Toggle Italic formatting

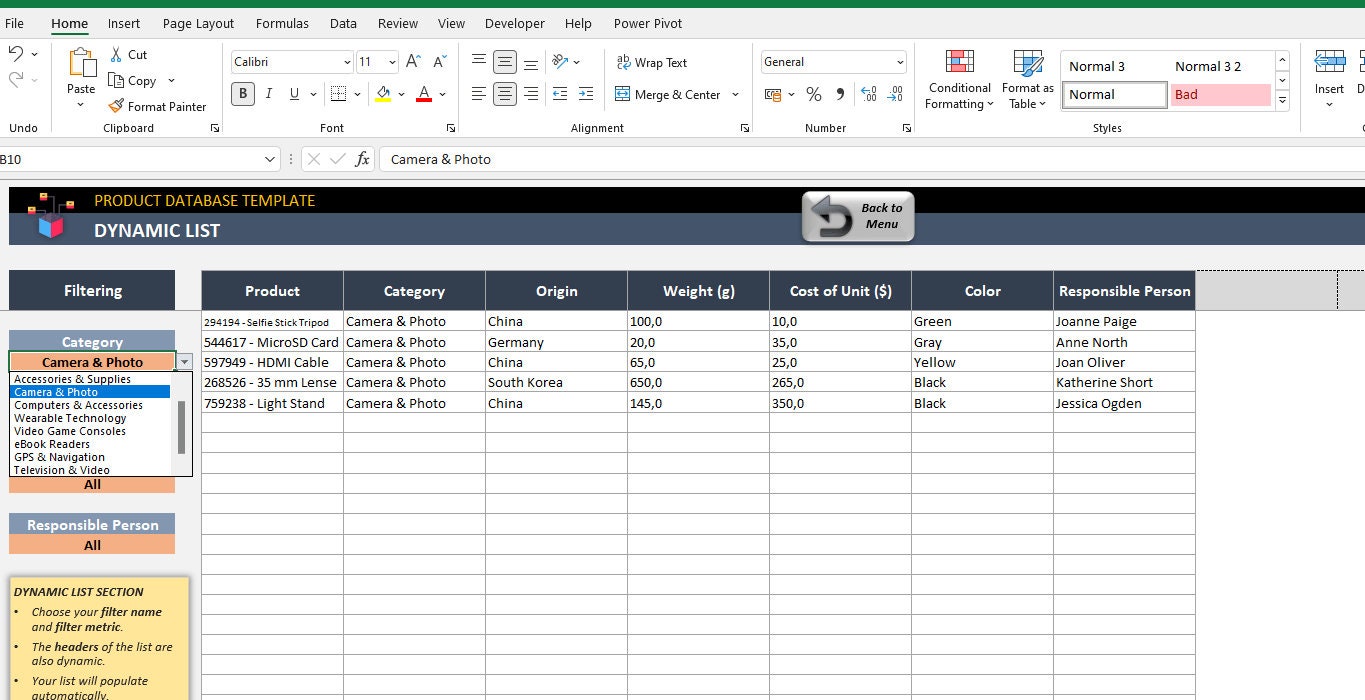(268, 93)
